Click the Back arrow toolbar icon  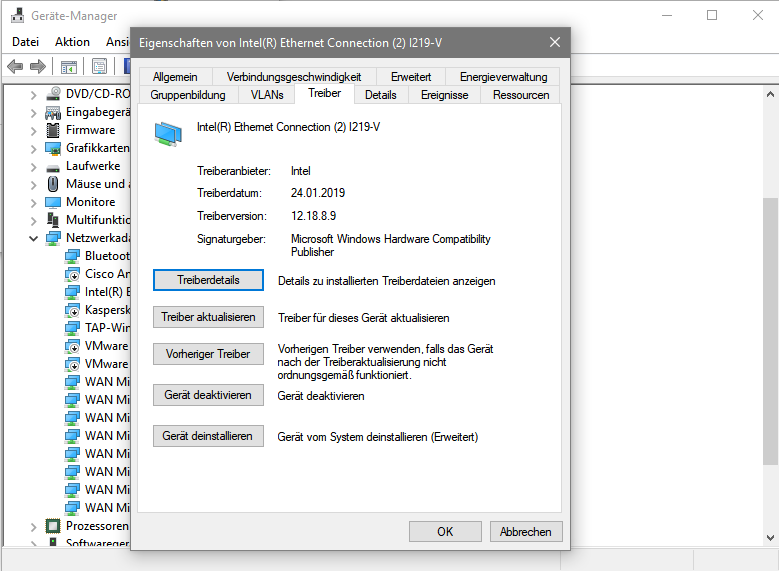click(x=15, y=66)
